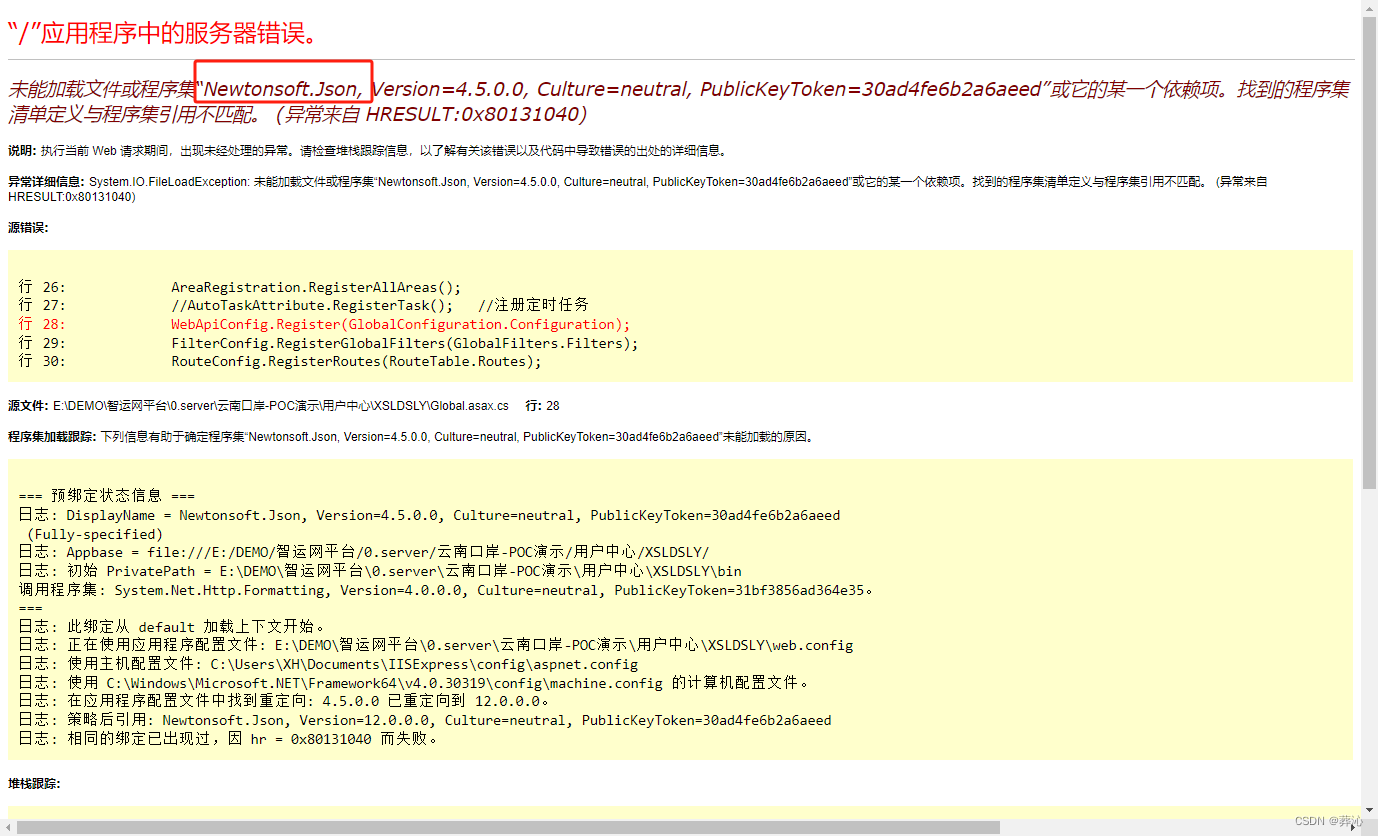Screen dimensions: 1378x836
Task: Select the "策略后引用: Newtonsoft.Json, Version=12.0.0.0" line
Action: tap(425, 720)
